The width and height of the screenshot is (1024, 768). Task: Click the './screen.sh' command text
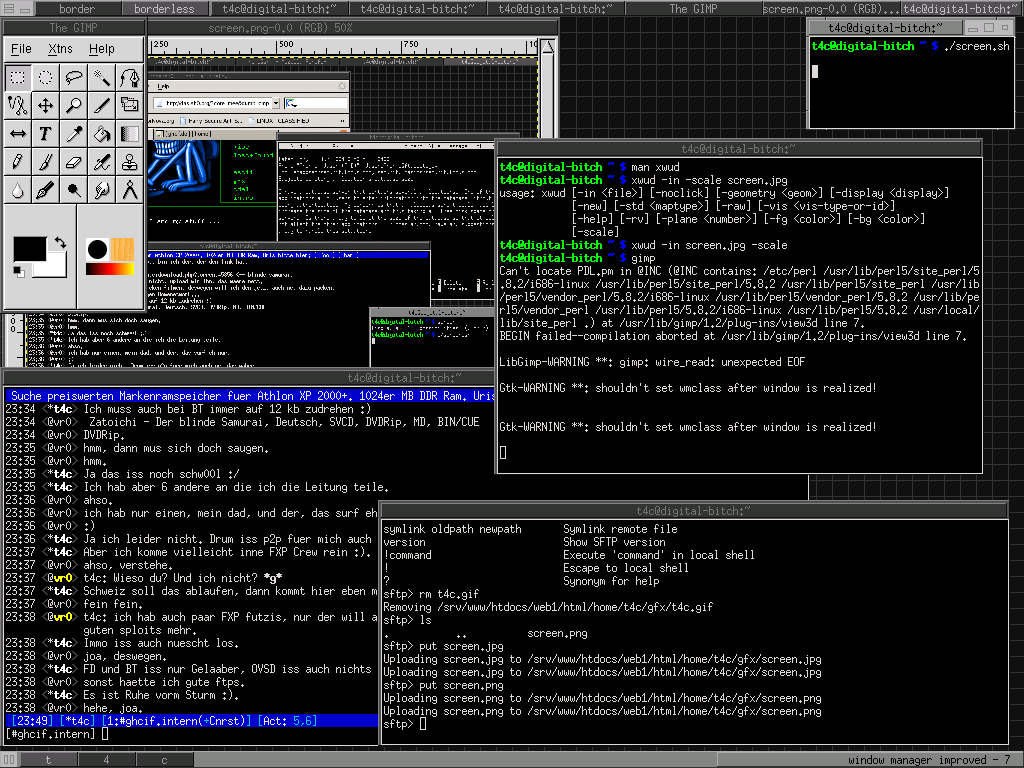[x=976, y=46]
